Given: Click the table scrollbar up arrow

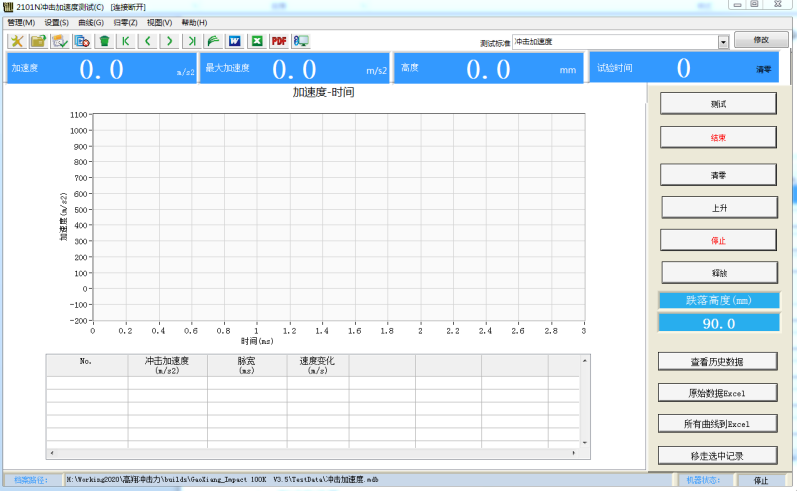Looking at the screenshot, I should pyautogui.click(x=585, y=360).
